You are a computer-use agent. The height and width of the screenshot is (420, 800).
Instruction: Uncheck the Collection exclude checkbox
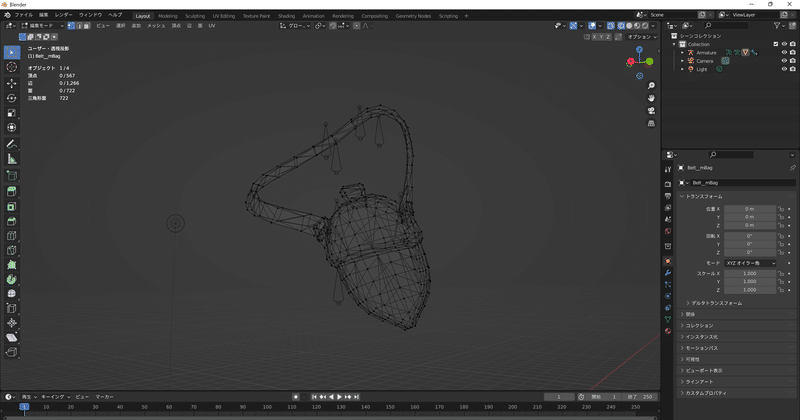pyautogui.click(x=775, y=44)
